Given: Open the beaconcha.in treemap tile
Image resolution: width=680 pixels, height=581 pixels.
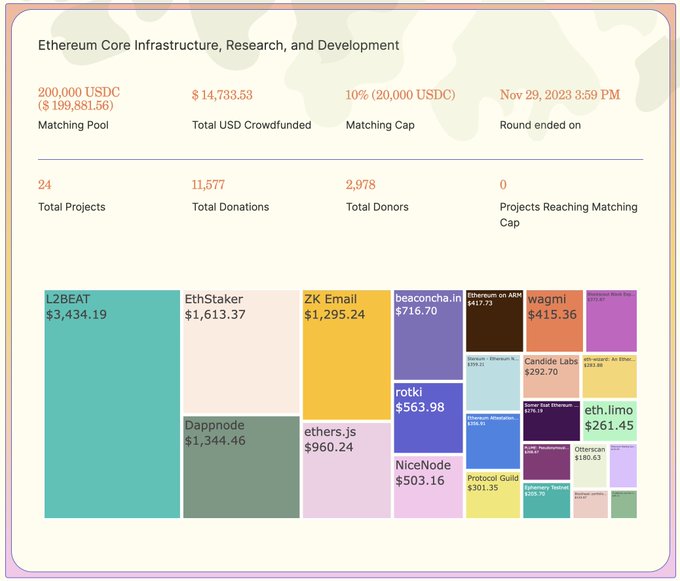Looking at the screenshot, I should point(428,335).
